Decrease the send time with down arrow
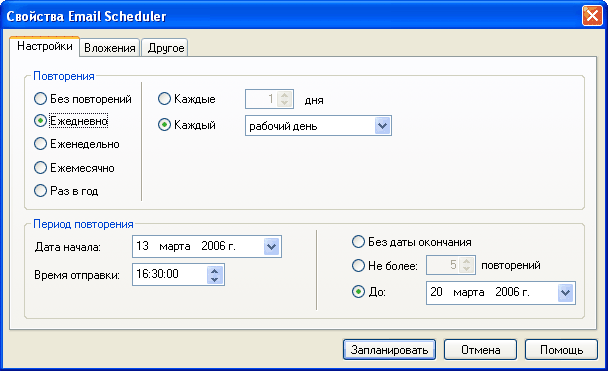Viewport: 608px width, 371px height. [x=214, y=279]
